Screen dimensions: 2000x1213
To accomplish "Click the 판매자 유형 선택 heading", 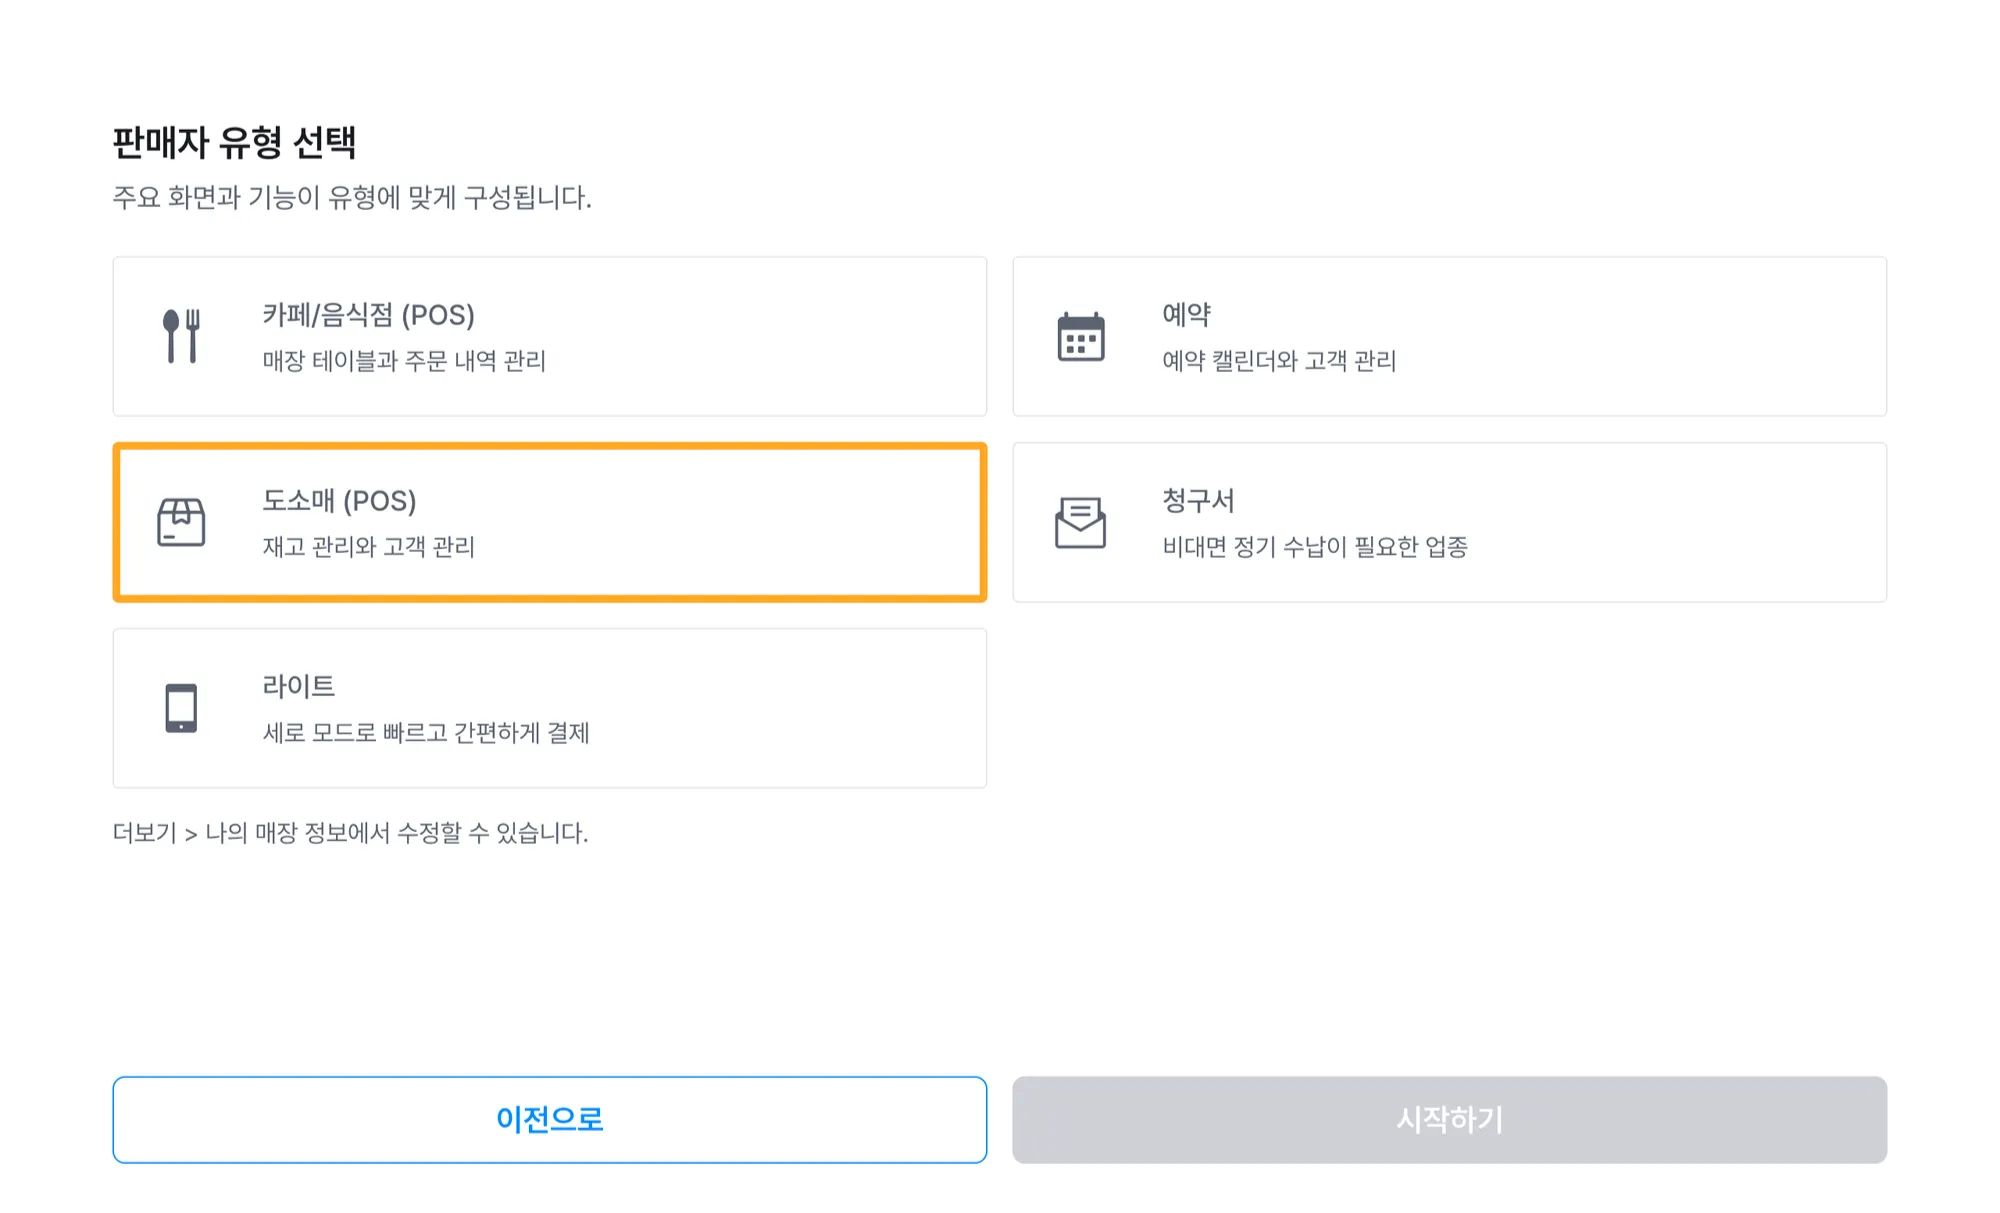I will pos(234,142).
